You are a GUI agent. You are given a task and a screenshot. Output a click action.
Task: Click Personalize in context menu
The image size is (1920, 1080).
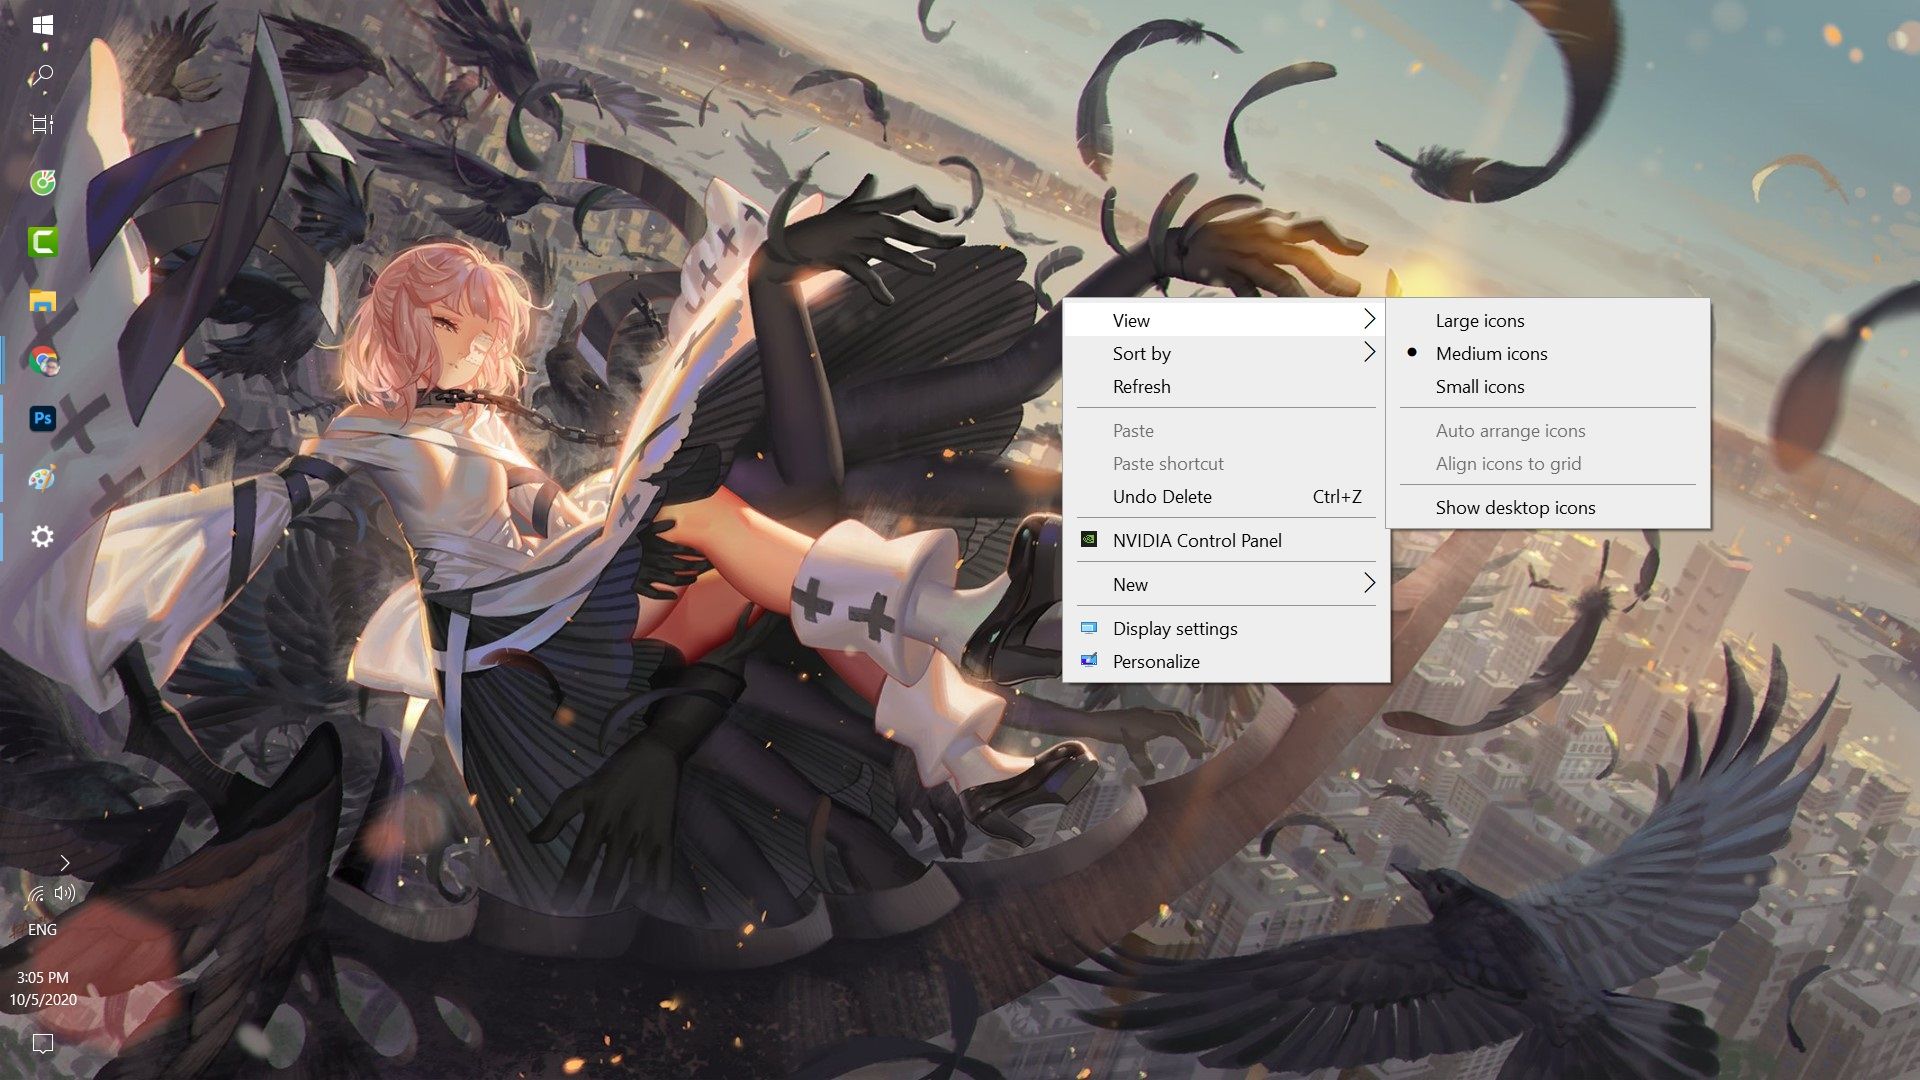(x=1155, y=659)
